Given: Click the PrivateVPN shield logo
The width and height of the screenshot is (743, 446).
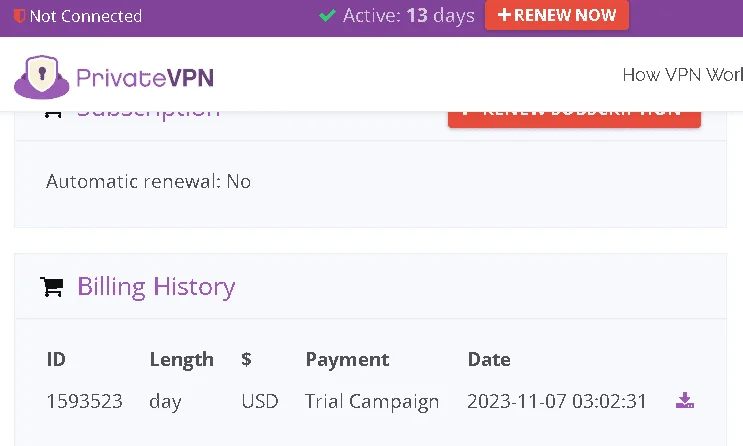Looking at the screenshot, I should pos(42,77).
